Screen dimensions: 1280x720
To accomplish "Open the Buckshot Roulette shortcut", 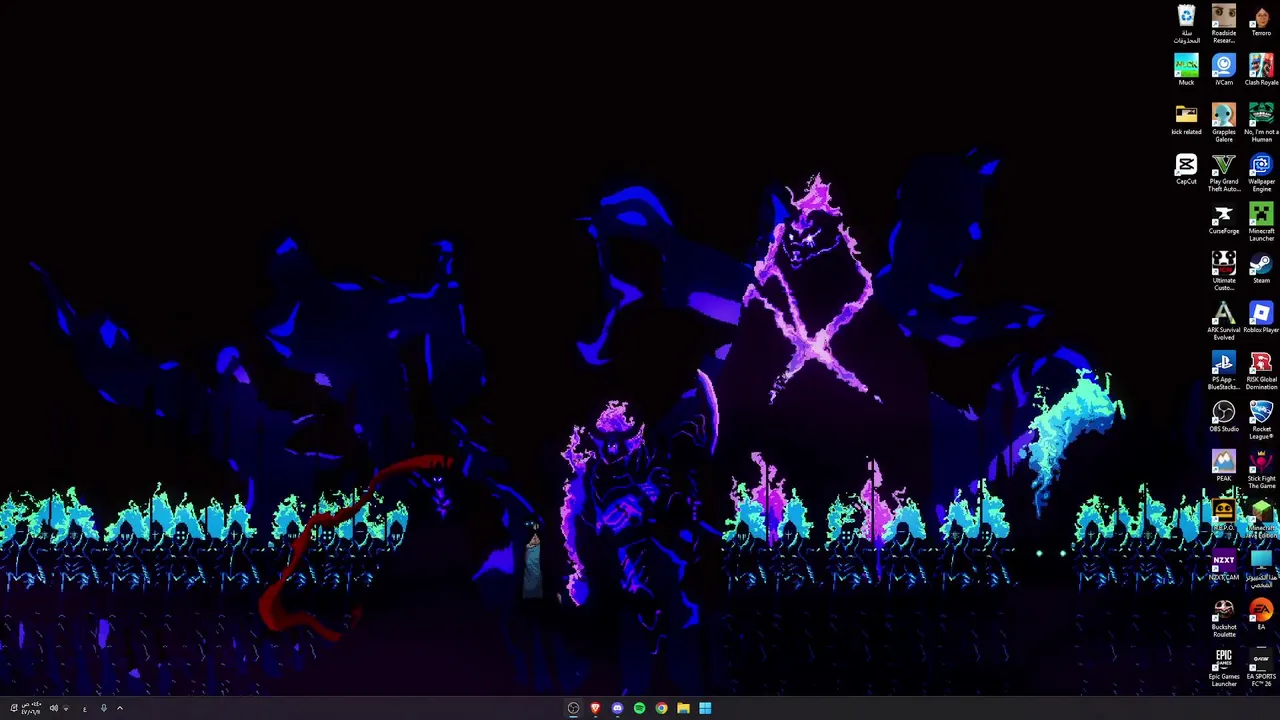I will (1224, 617).
